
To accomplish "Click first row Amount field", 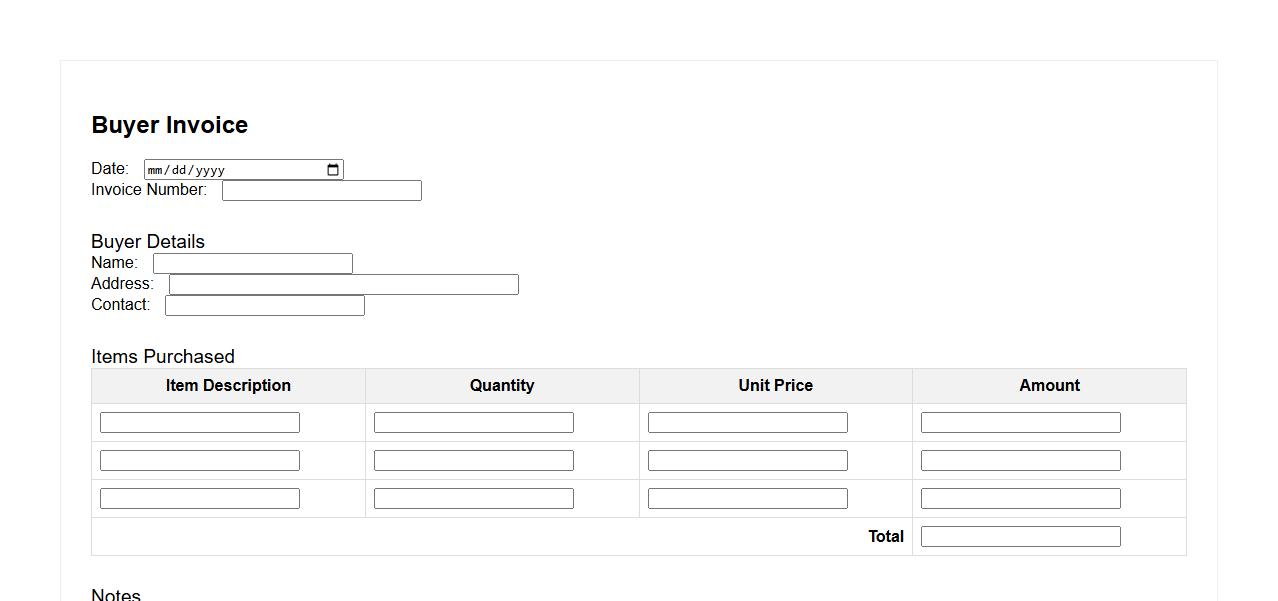I will [x=1020, y=423].
